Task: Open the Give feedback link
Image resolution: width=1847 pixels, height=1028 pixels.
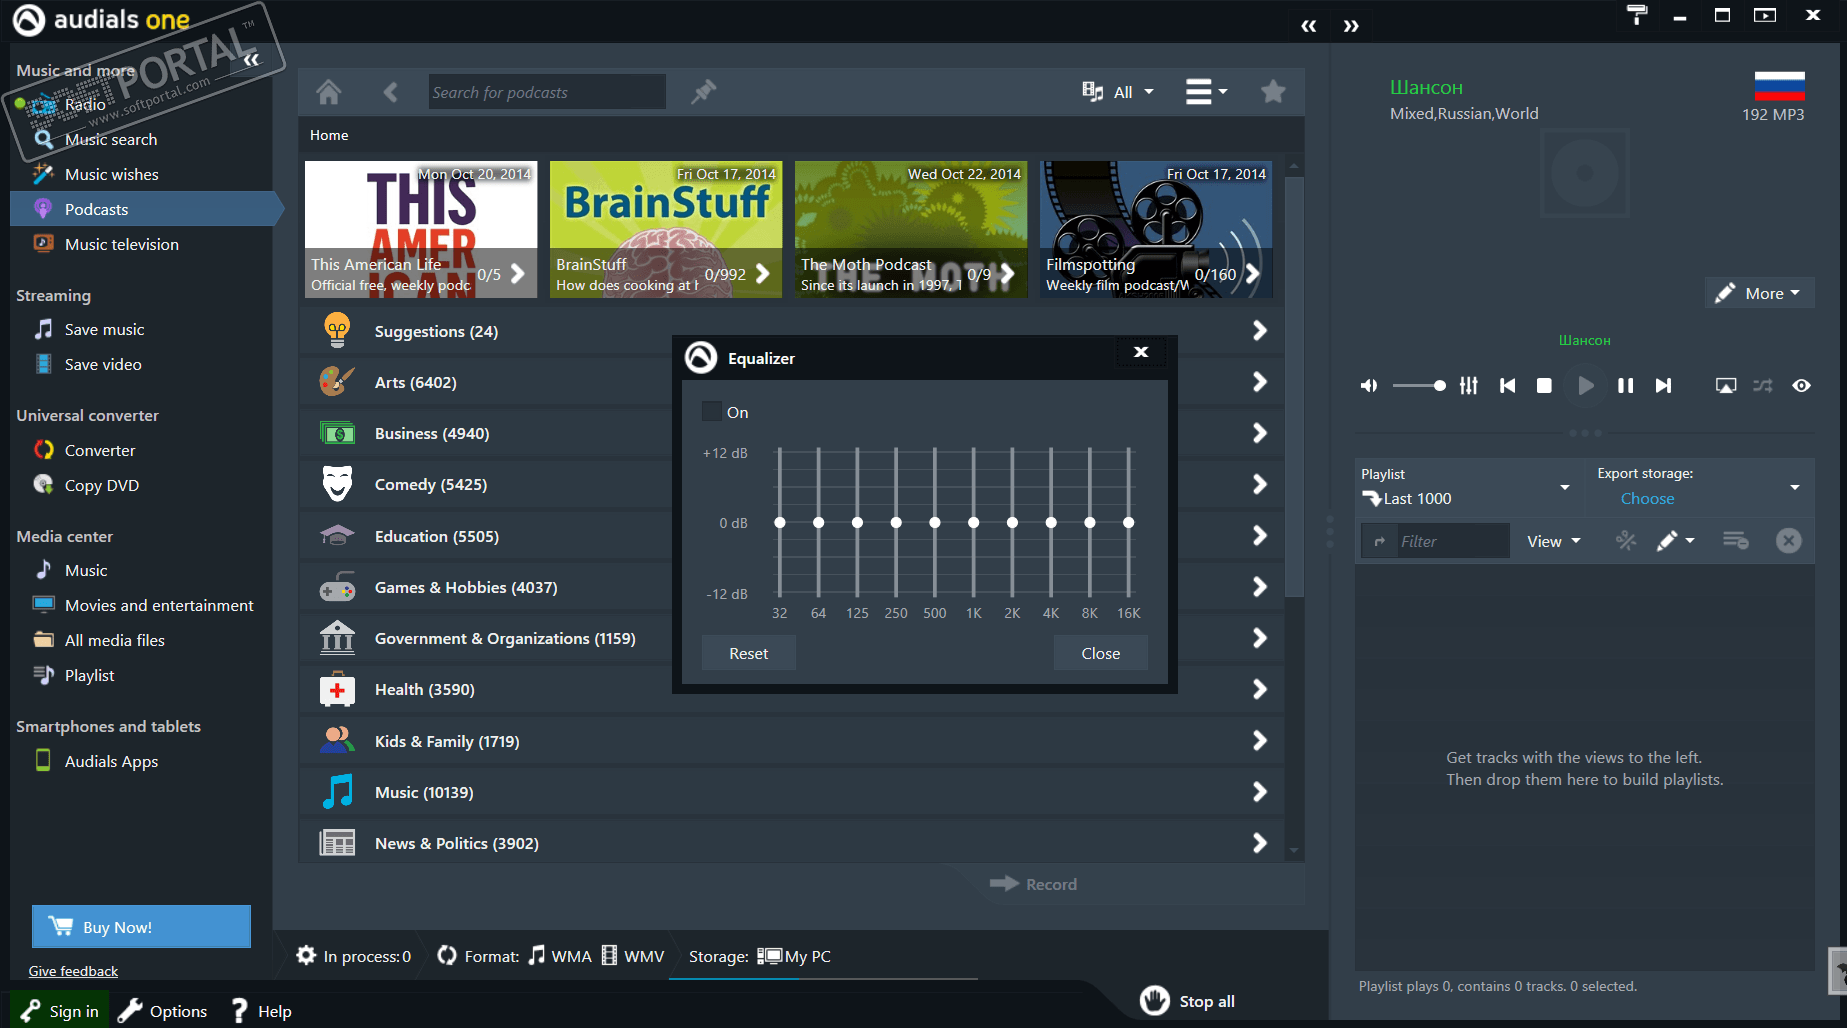Action: [x=73, y=971]
